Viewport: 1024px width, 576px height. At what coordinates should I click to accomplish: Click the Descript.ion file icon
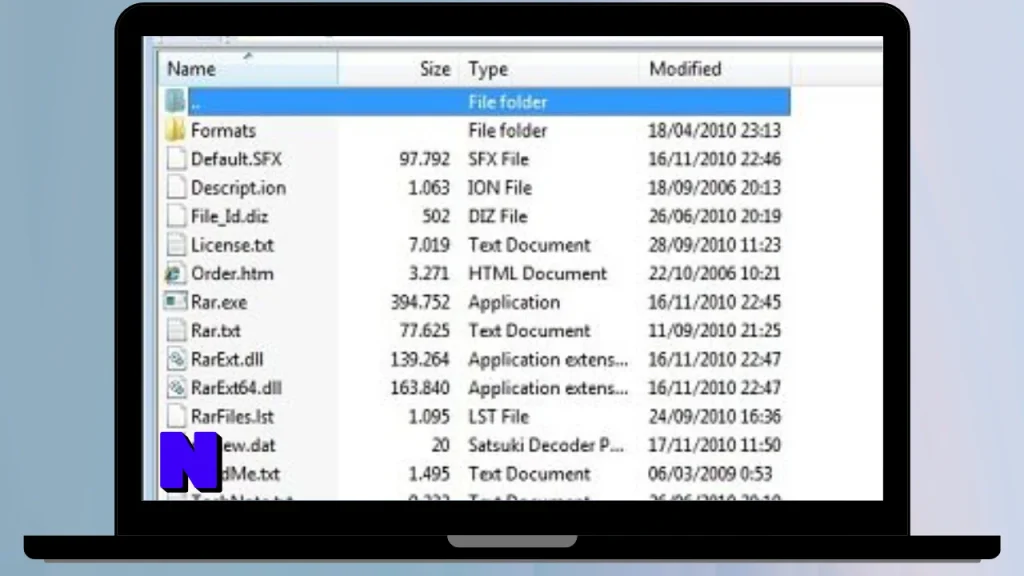(x=176, y=187)
